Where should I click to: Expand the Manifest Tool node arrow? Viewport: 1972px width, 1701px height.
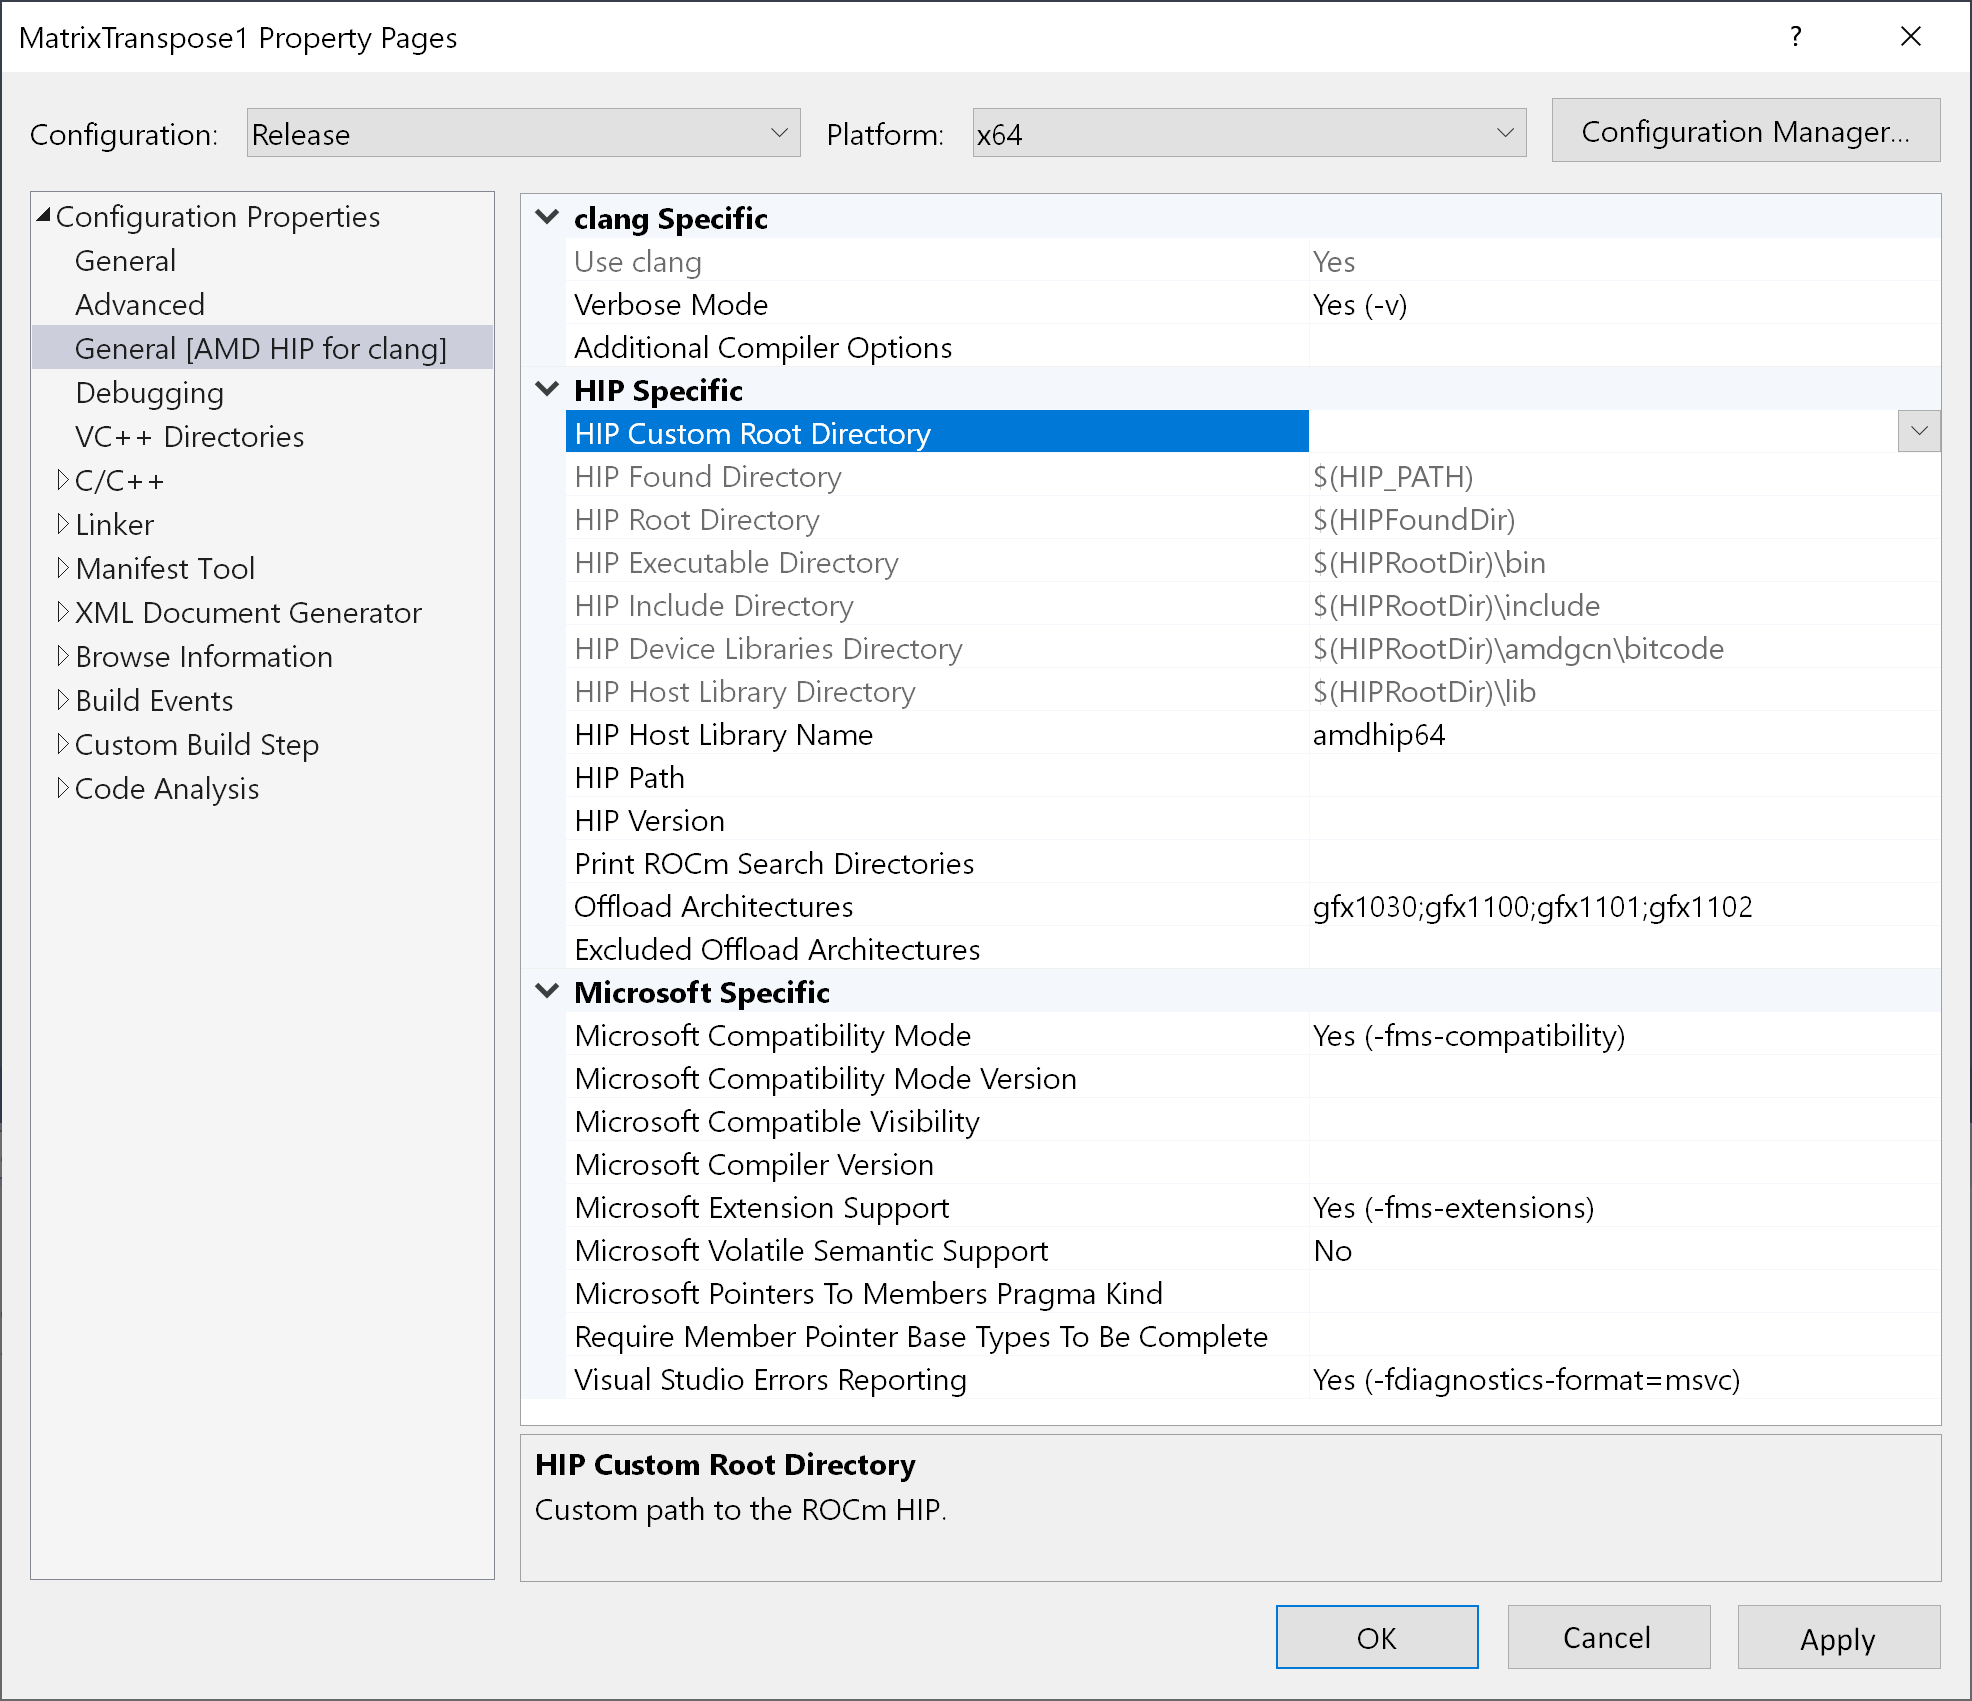(63, 568)
